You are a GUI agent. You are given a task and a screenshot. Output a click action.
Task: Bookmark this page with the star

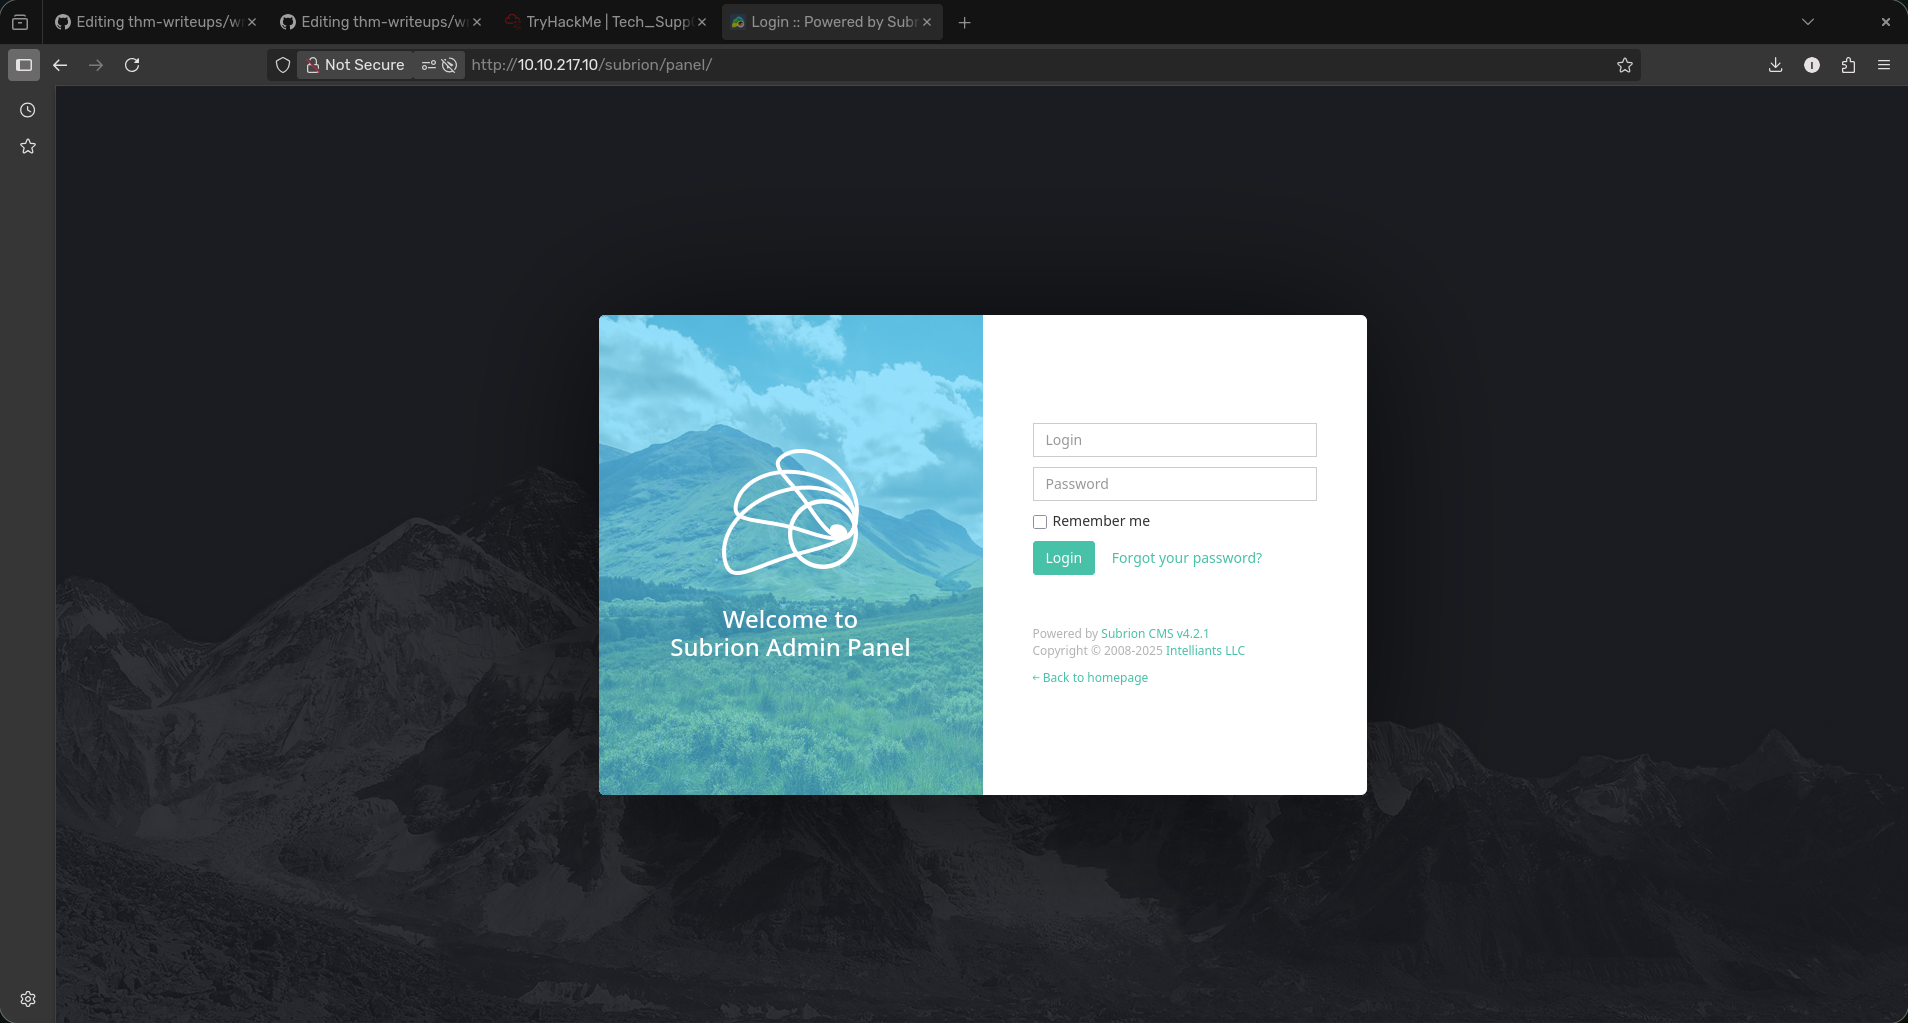(x=1625, y=65)
